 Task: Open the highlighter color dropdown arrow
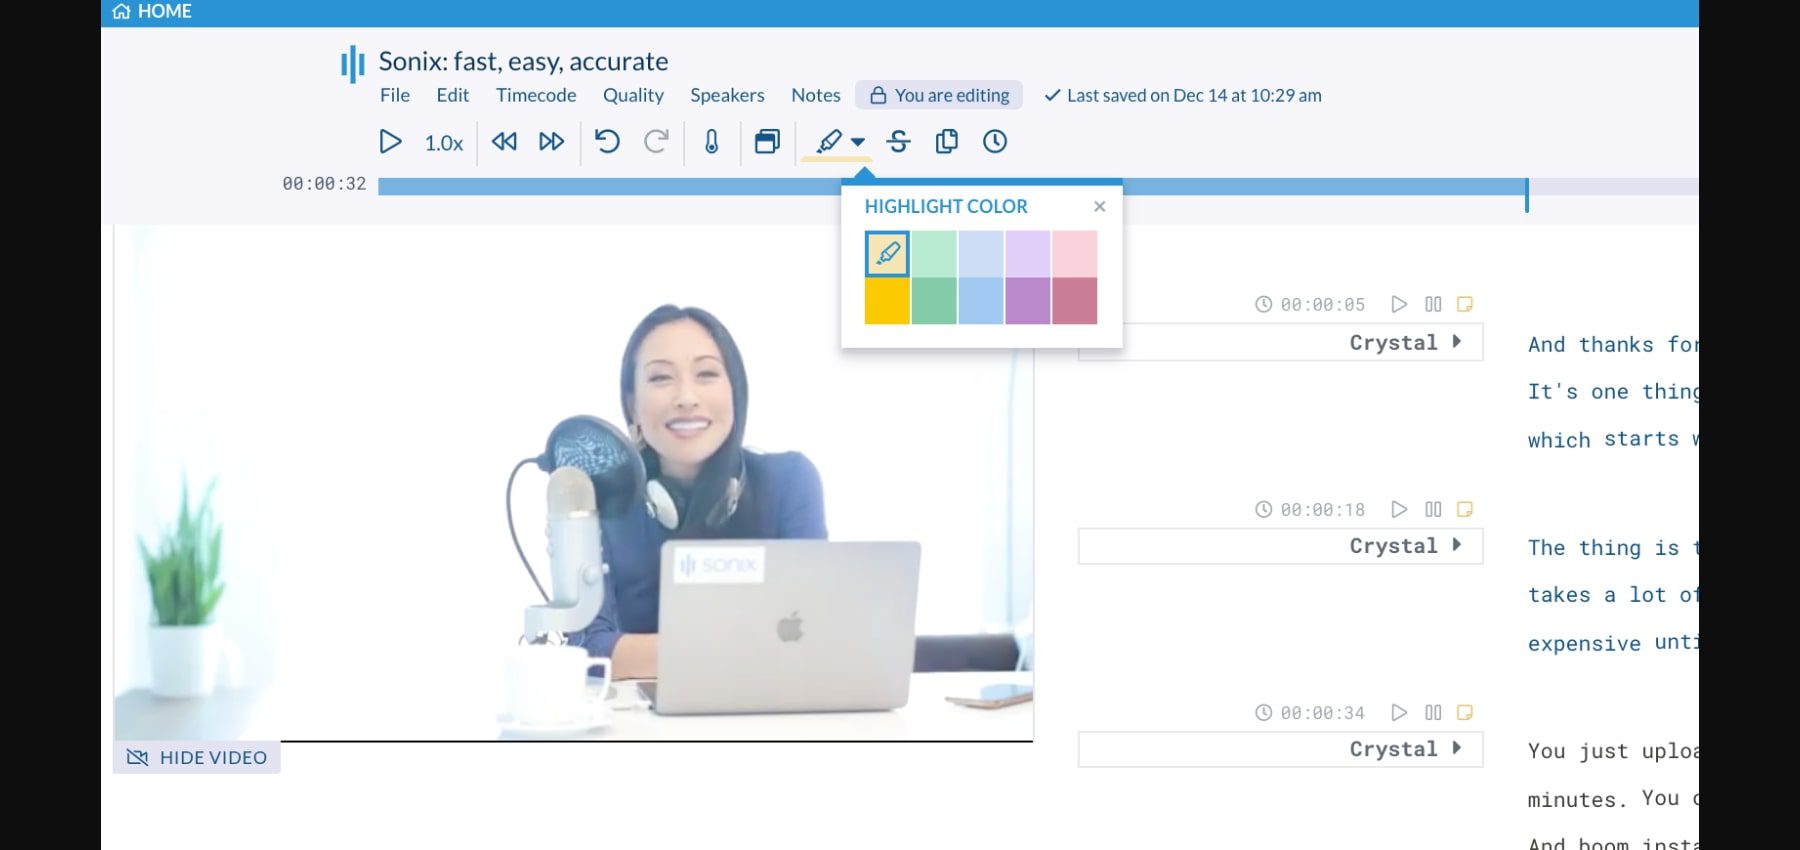click(x=858, y=142)
